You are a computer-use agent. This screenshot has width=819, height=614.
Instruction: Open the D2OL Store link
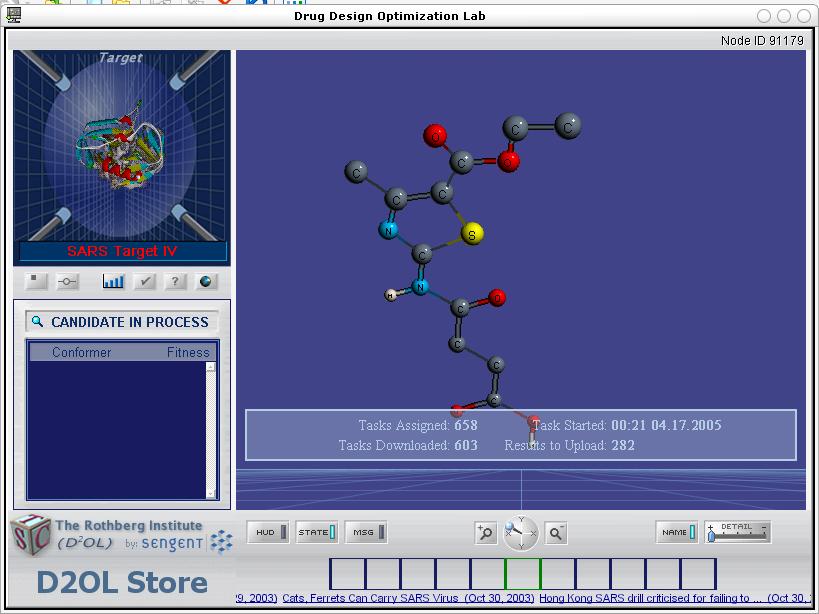122,583
